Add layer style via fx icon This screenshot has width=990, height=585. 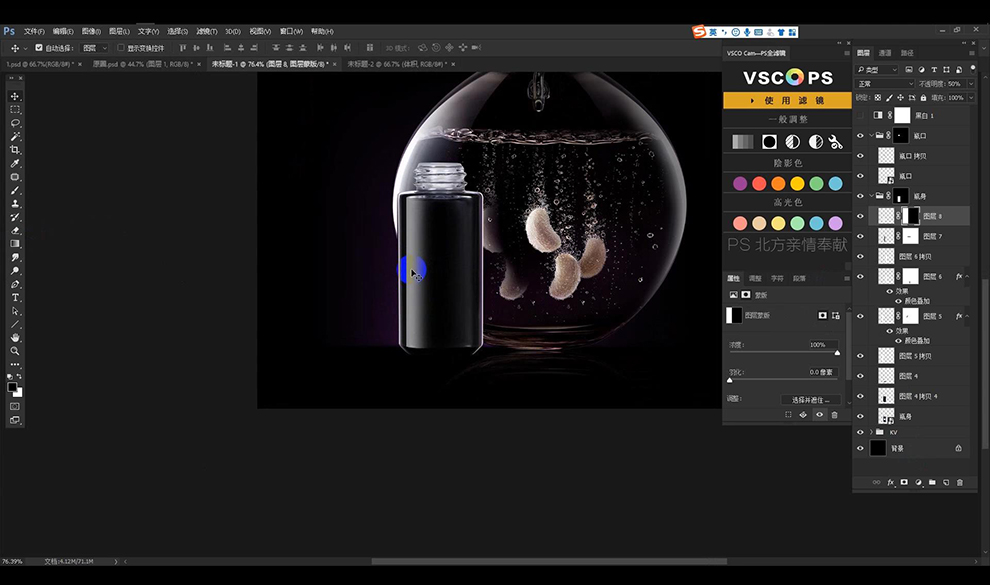[890, 482]
